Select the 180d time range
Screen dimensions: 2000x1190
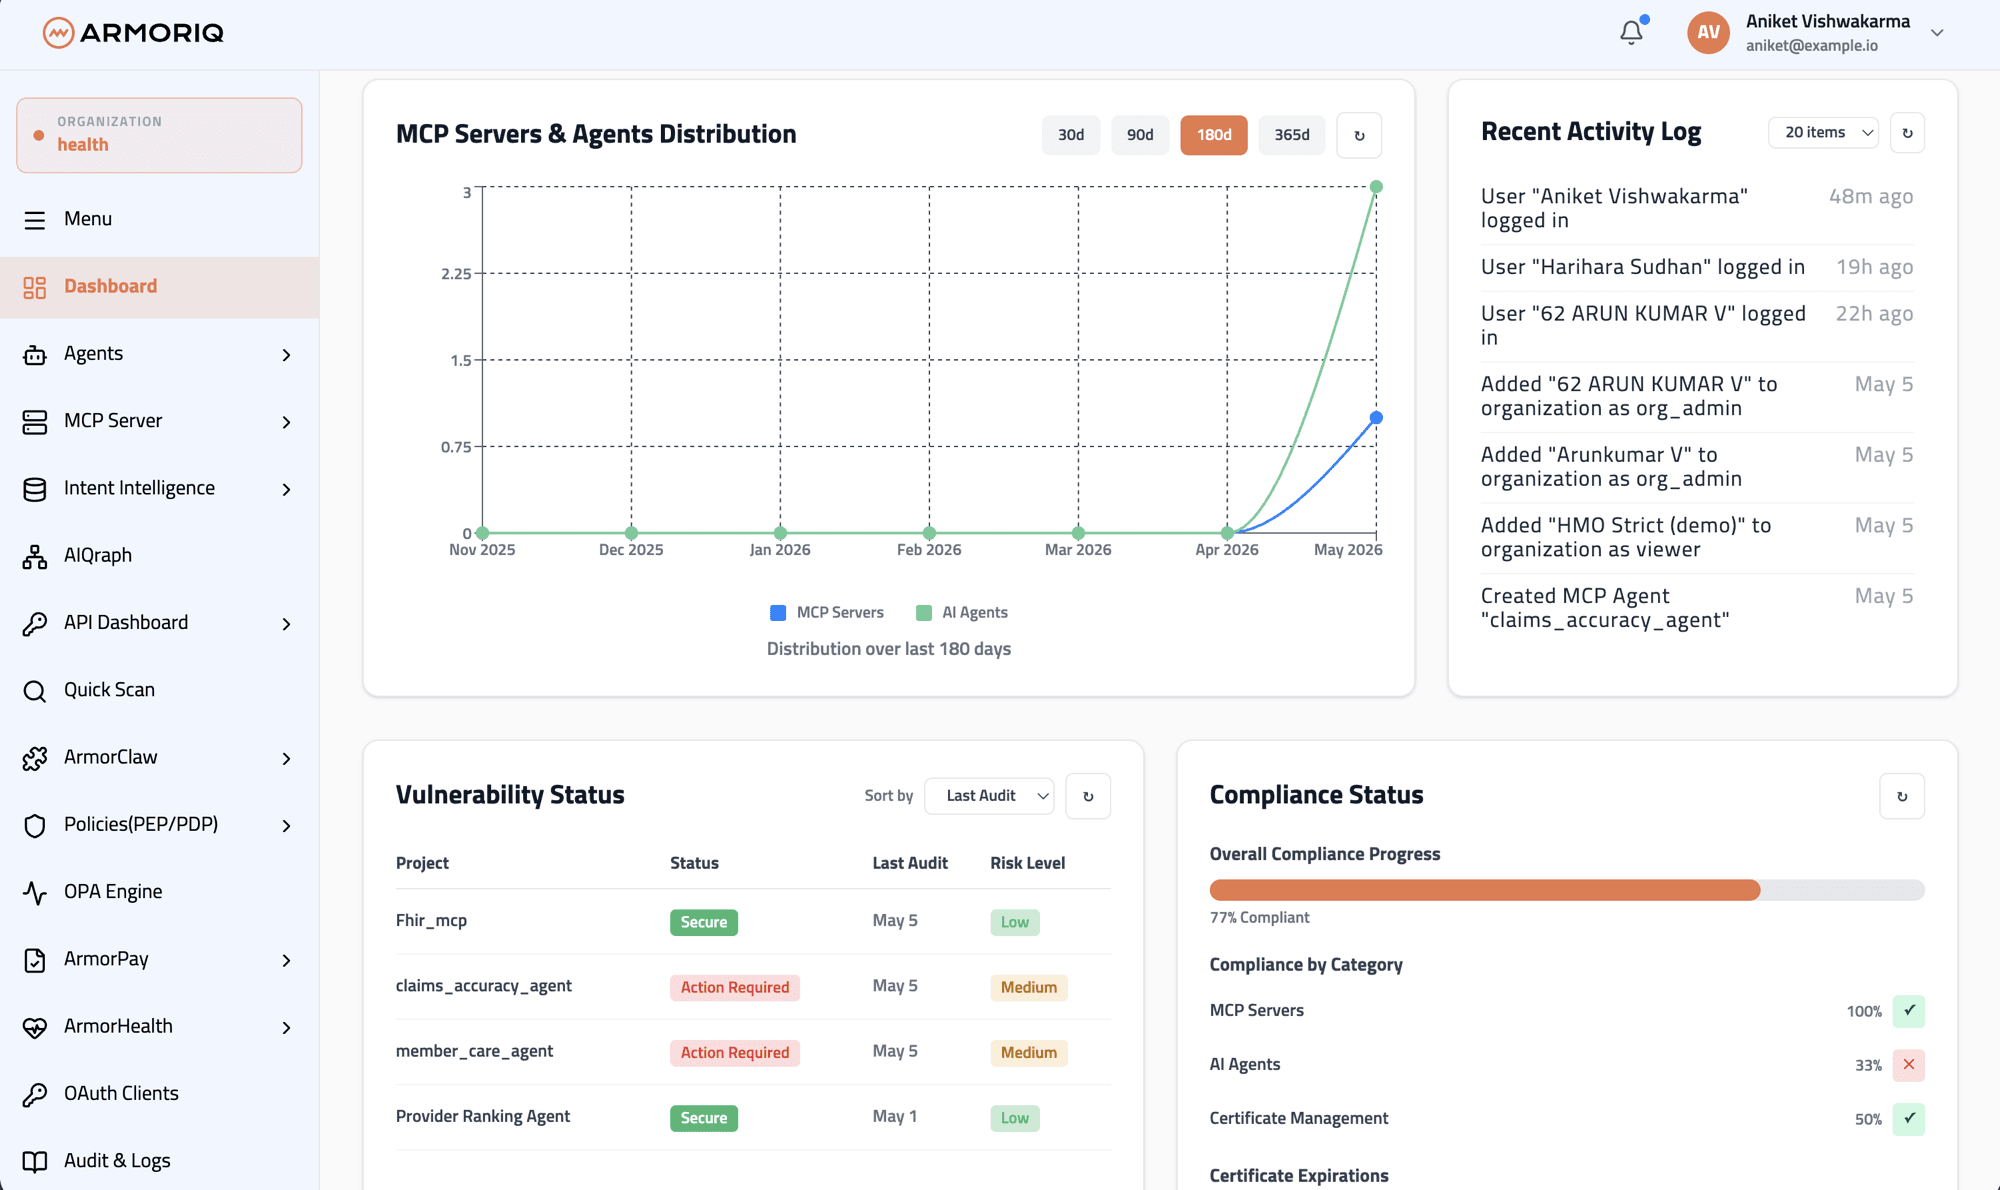1214,135
